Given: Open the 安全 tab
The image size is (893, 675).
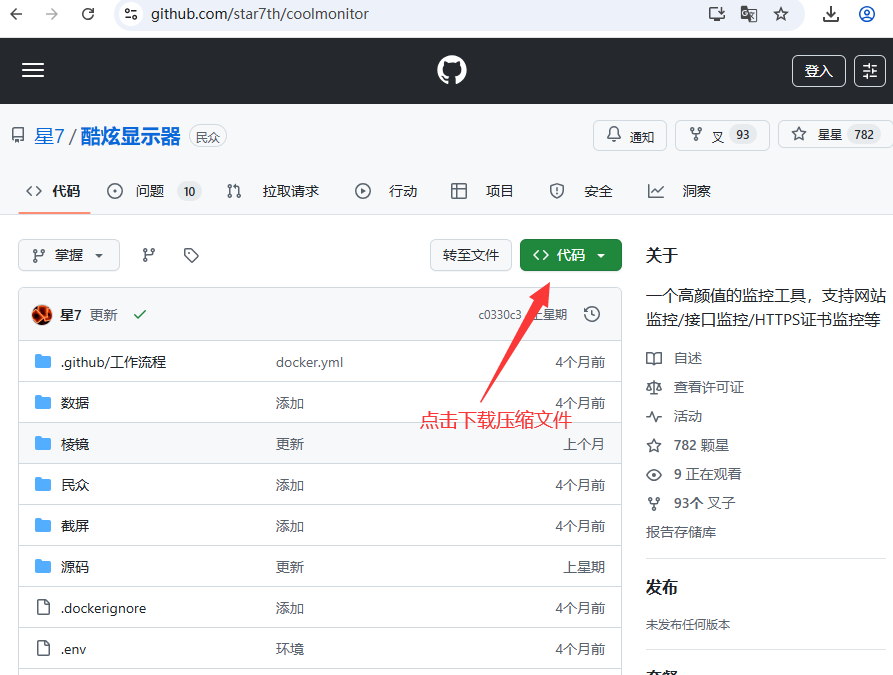Looking at the screenshot, I should [x=581, y=191].
